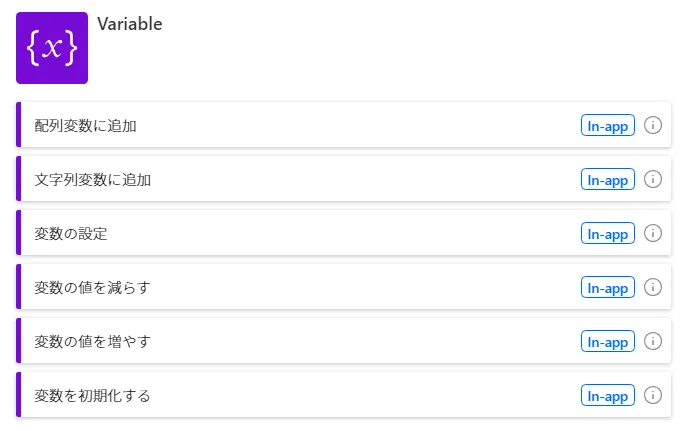Open info icon for 文字列変数に追加
Screen dimensions: 688x431
click(653, 180)
